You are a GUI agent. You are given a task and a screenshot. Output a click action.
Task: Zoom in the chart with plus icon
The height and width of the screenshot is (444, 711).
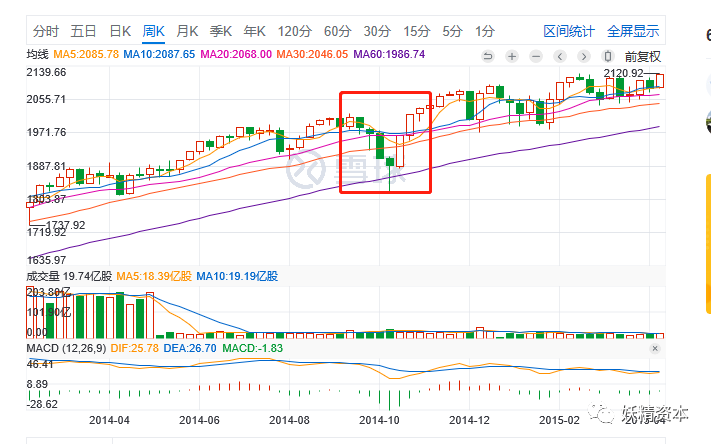512,56
